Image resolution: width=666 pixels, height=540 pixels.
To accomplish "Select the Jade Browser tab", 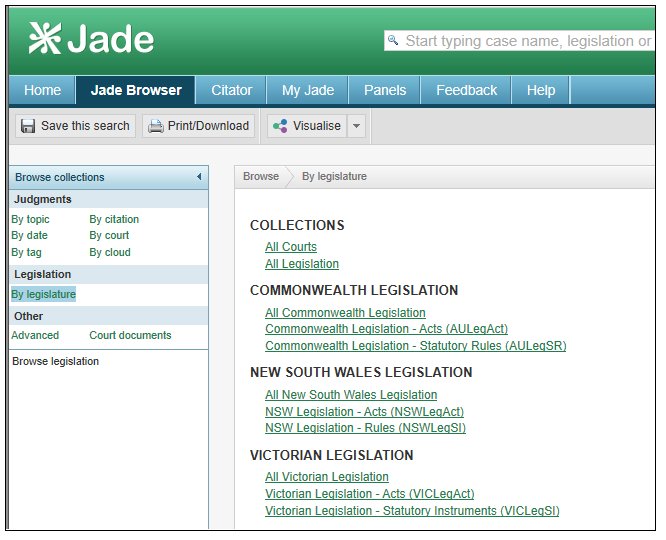I will (136, 90).
